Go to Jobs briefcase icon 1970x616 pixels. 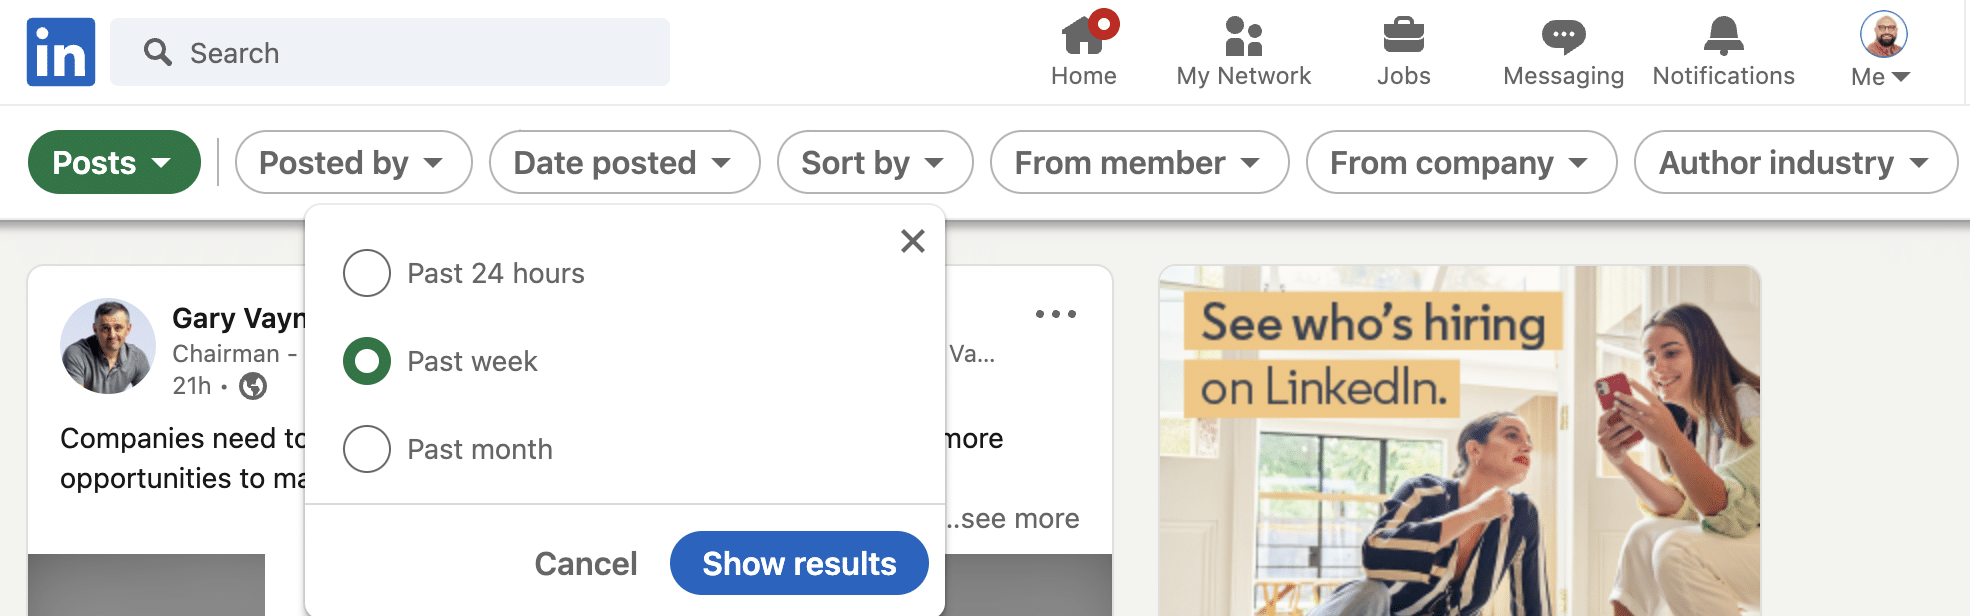[x=1403, y=36]
